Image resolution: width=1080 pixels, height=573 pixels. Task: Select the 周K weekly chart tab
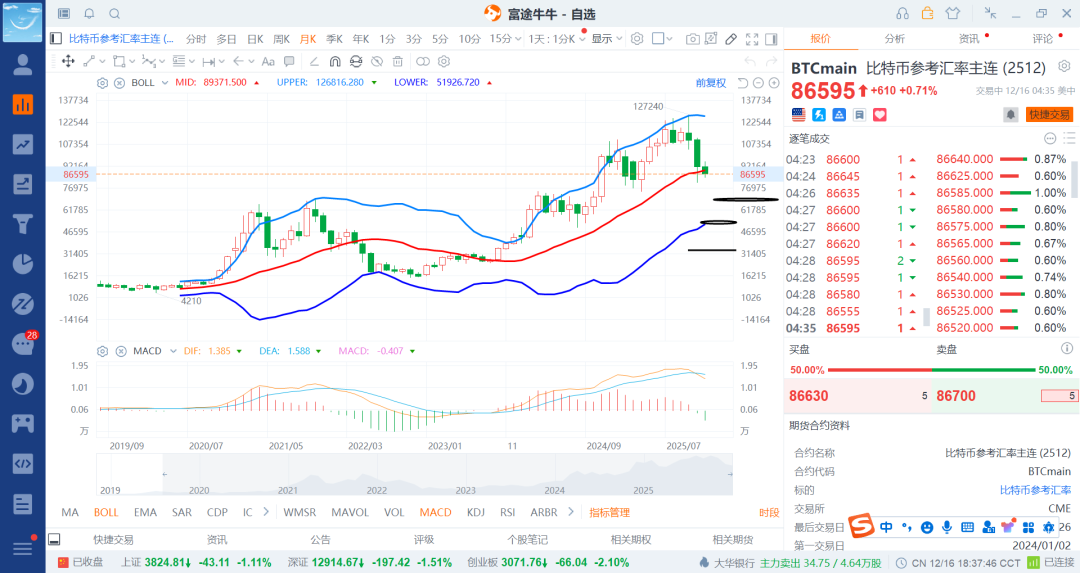pyautogui.click(x=281, y=39)
